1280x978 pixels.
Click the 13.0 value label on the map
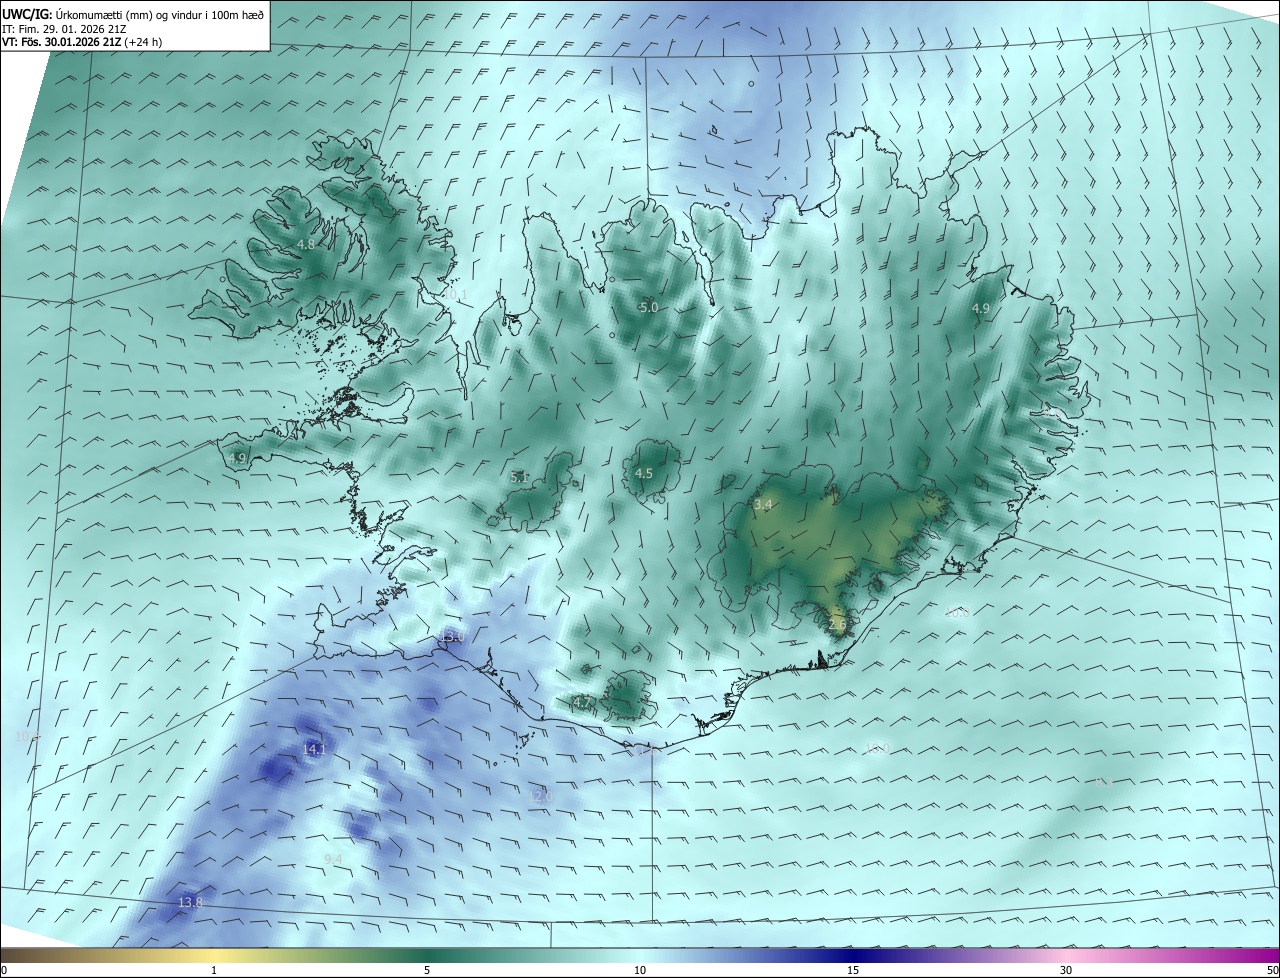(x=452, y=637)
